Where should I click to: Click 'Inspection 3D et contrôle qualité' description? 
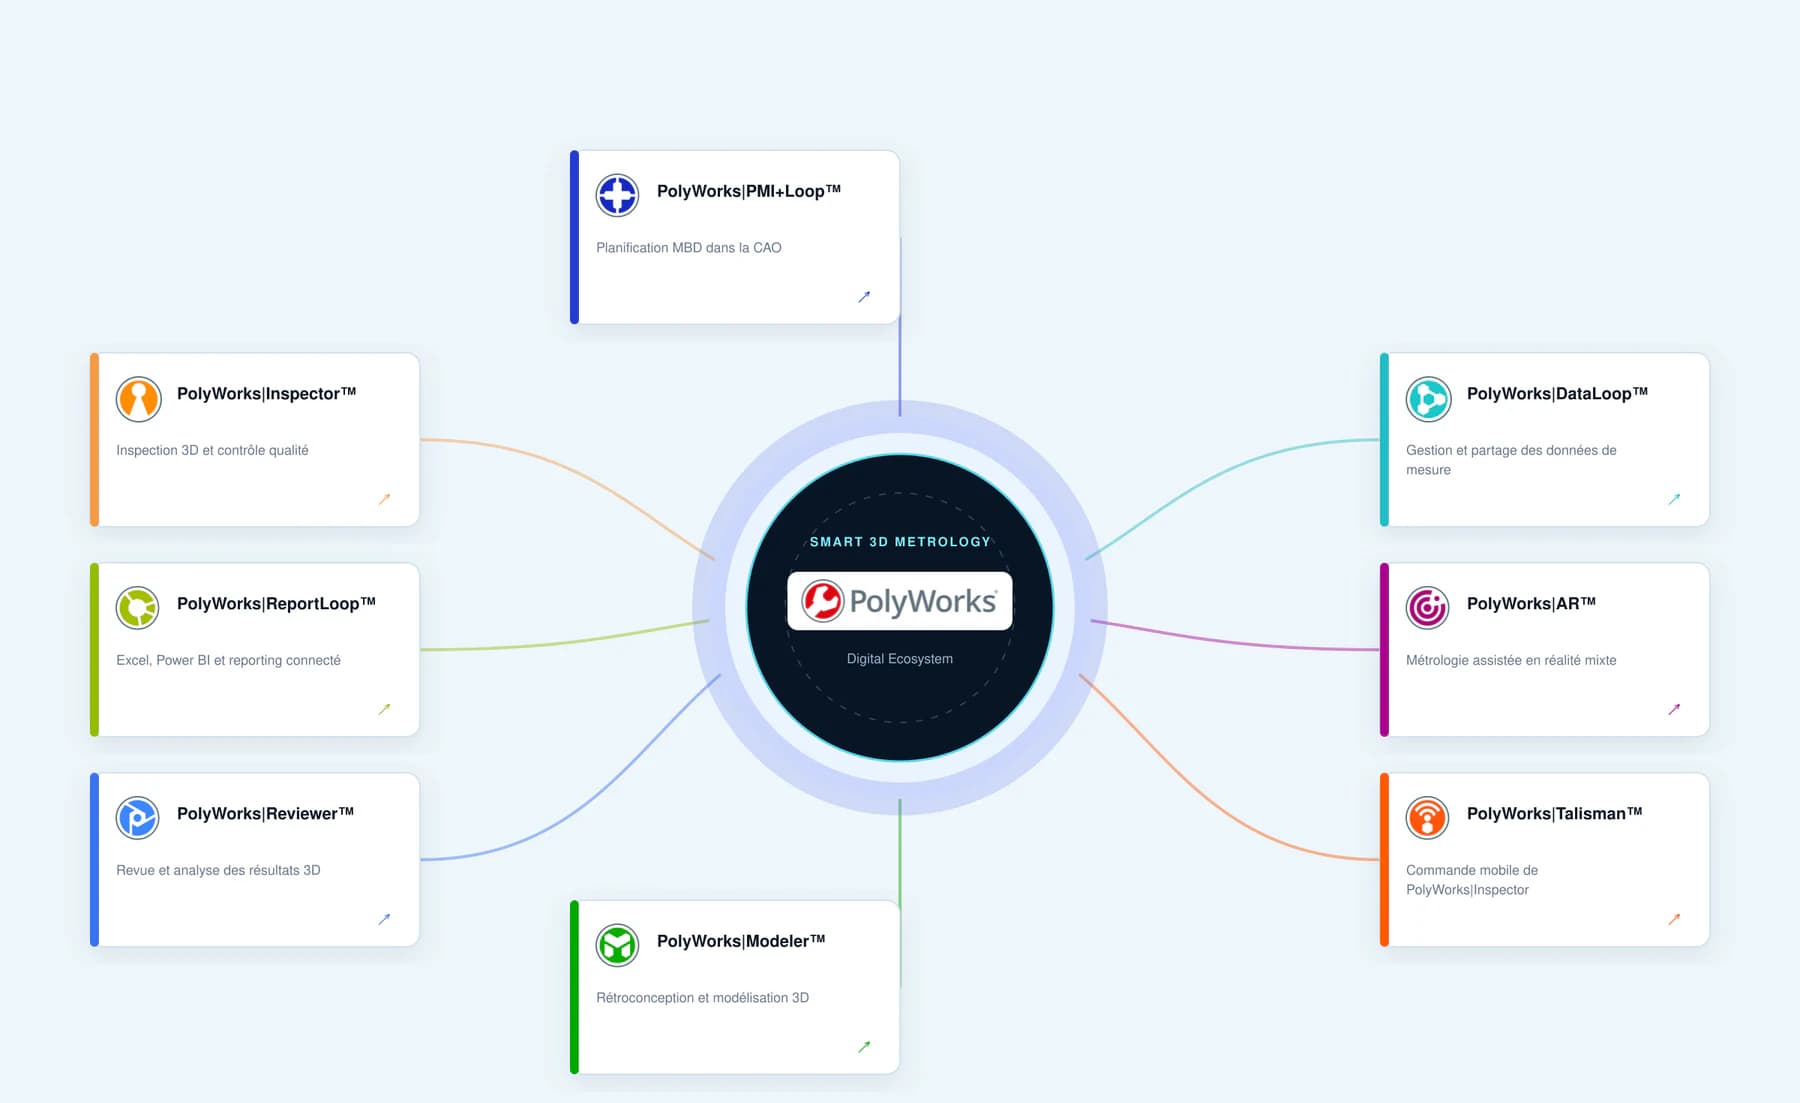coord(212,451)
